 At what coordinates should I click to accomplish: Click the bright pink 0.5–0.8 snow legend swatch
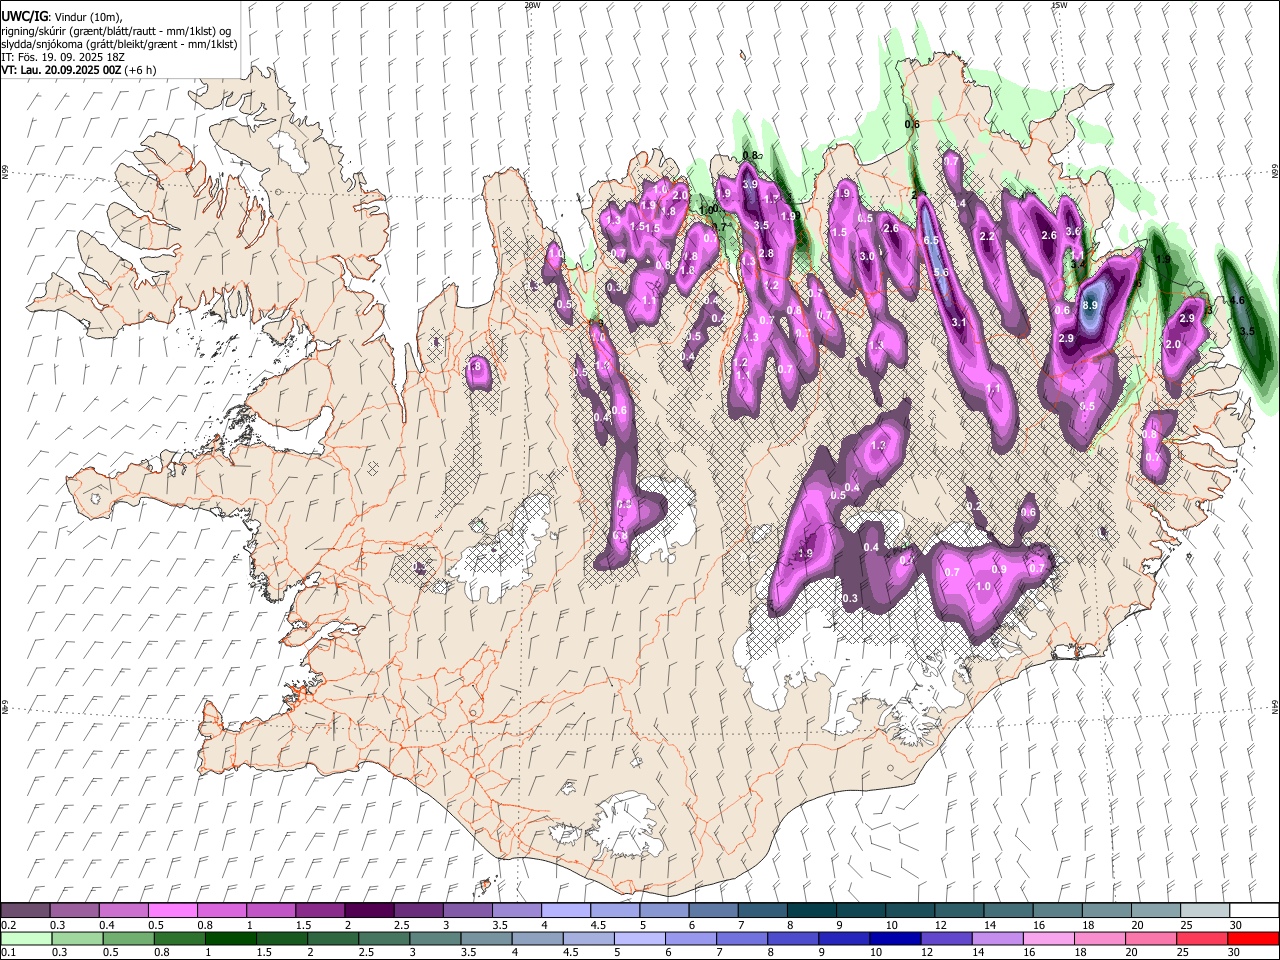pos(174,911)
